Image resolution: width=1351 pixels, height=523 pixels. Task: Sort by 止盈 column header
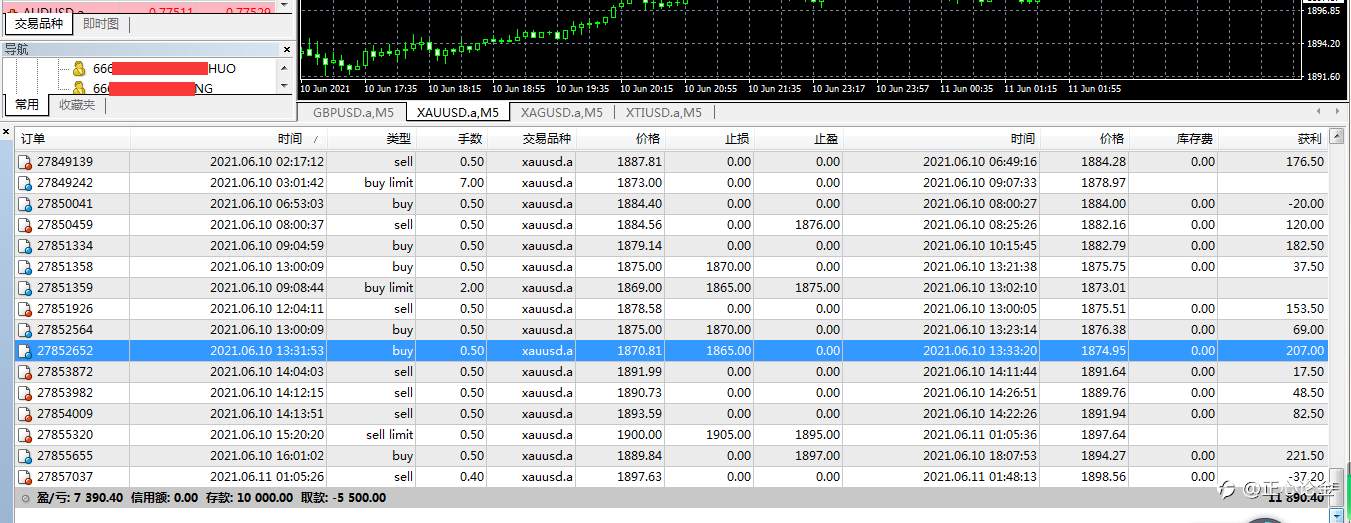click(799, 139)
